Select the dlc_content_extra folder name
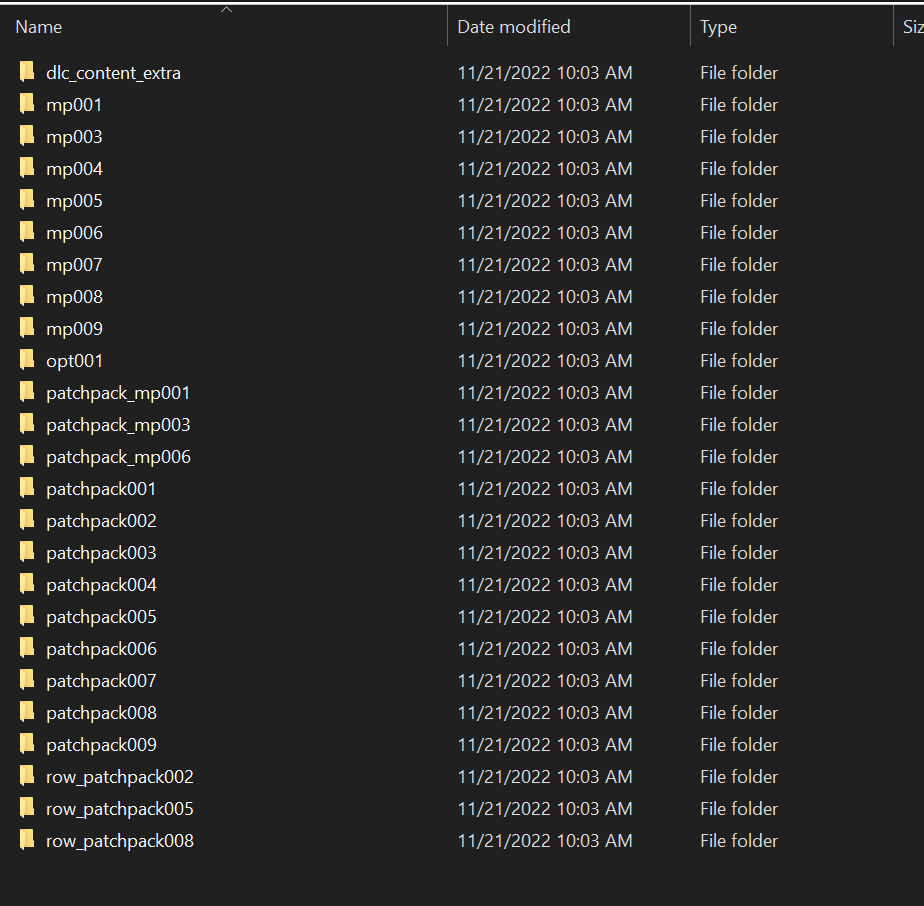 tap(114, 73)
